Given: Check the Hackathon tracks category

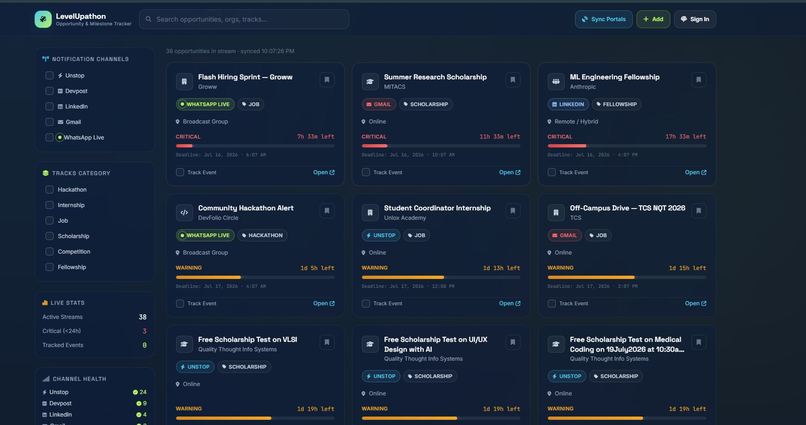Looking at the screenshot, I should tap(49, 190).
